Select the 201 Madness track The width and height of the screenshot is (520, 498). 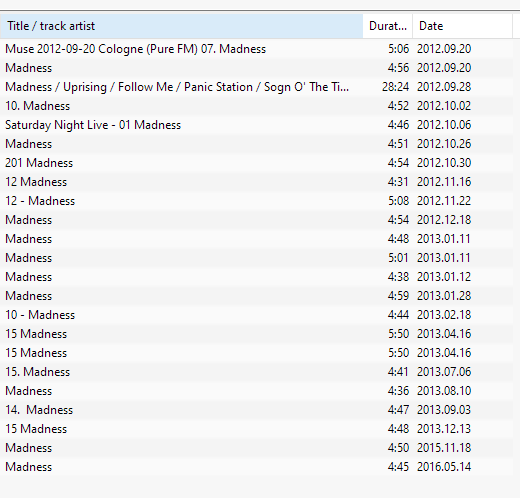(x=256, y=163)
